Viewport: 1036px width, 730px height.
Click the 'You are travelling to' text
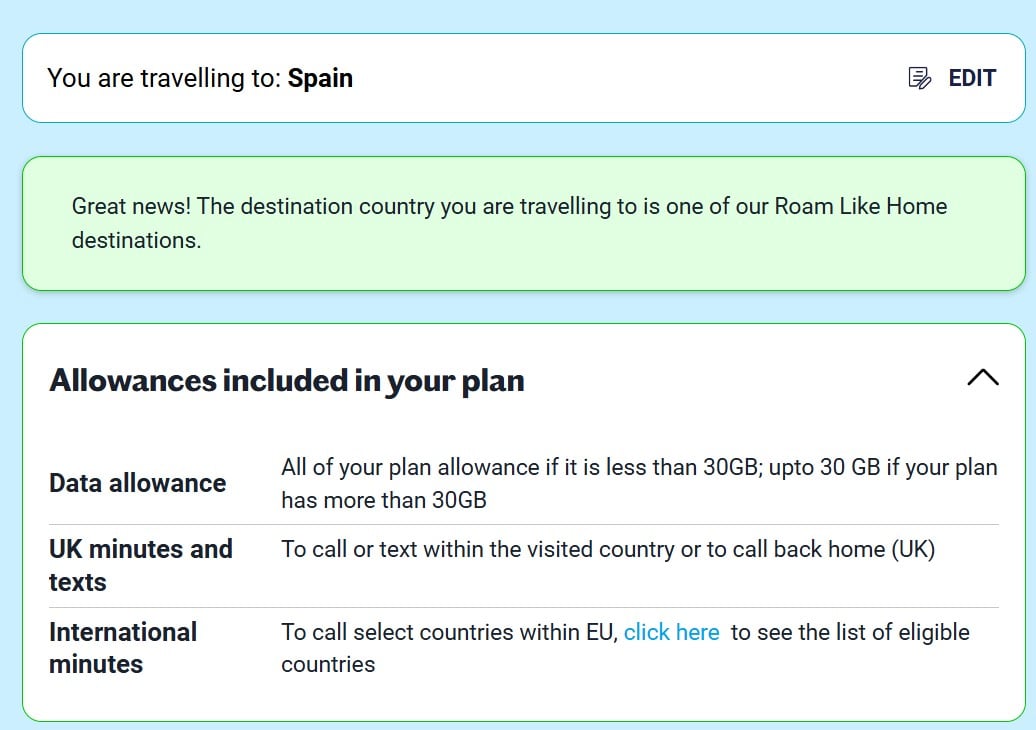click(x=165, y=78)
